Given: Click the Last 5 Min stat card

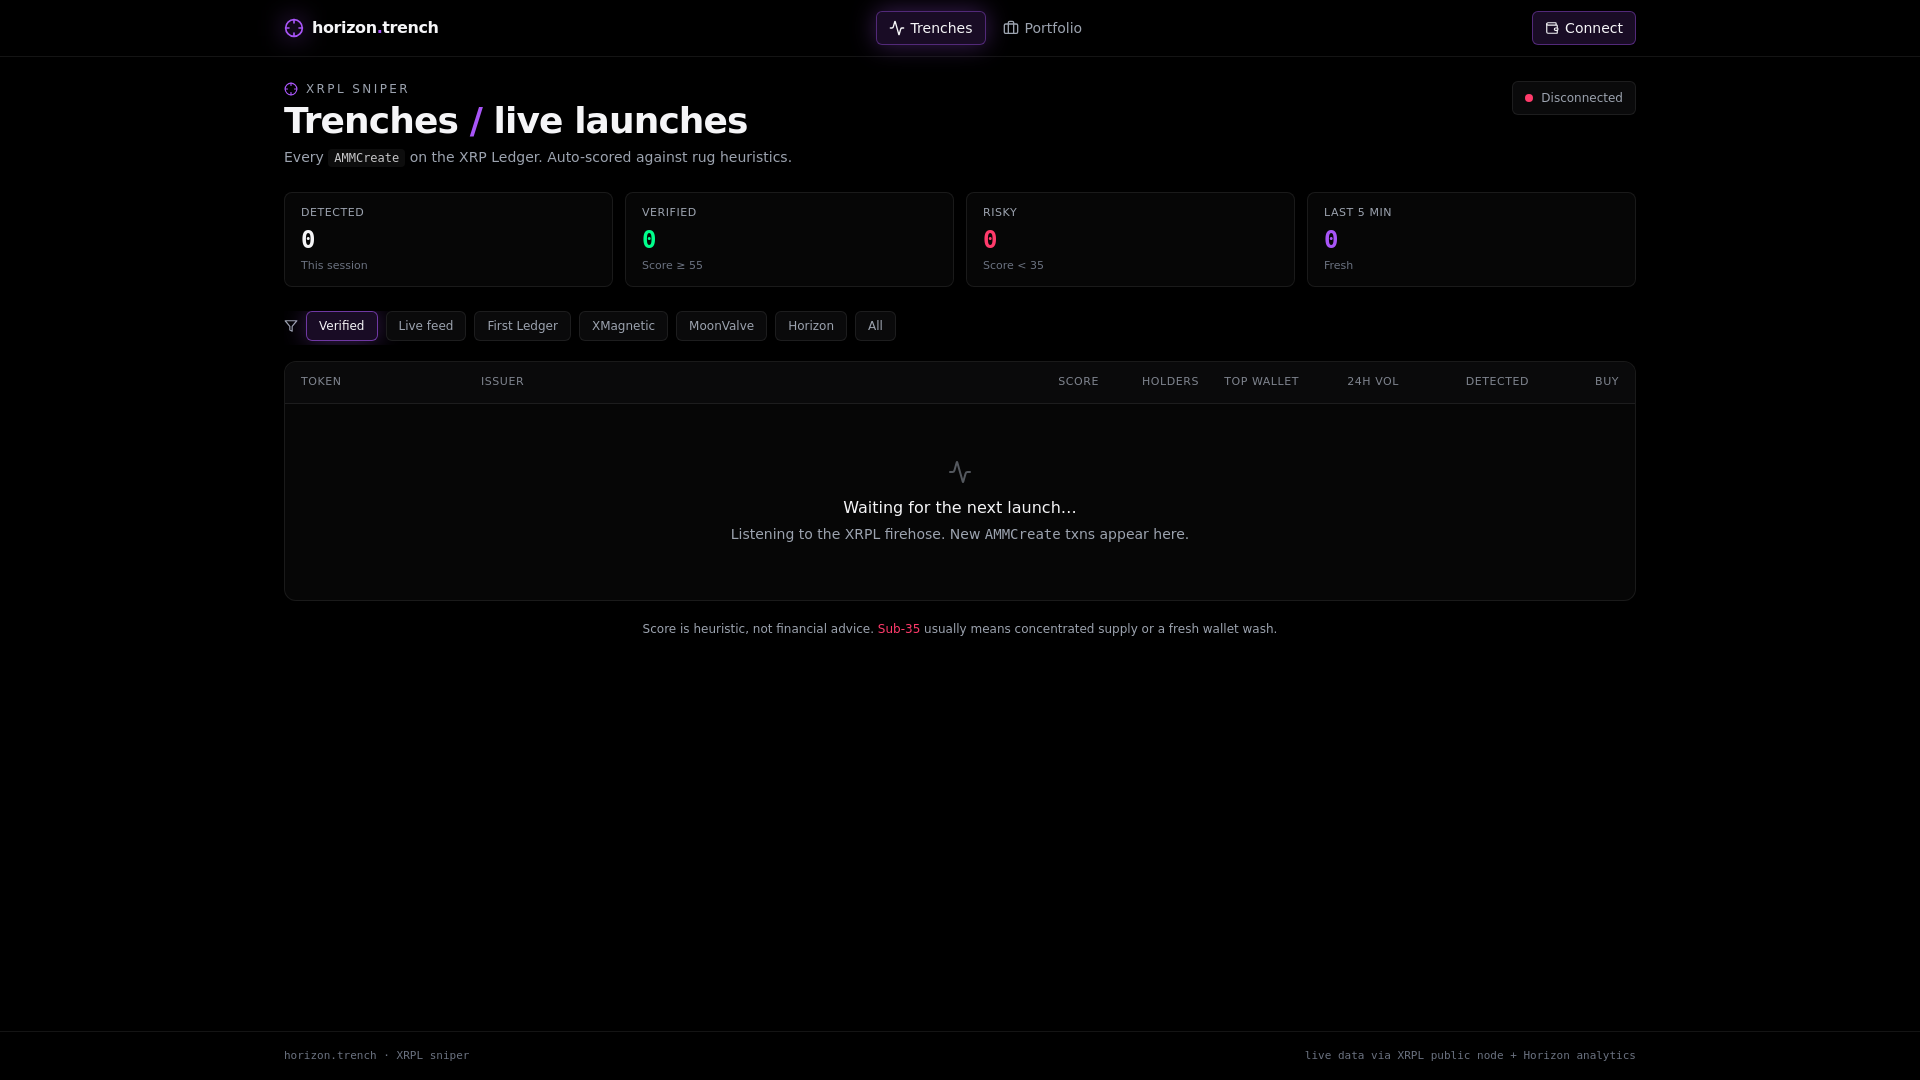Looking at the screenshot, I should (1471, 239).
